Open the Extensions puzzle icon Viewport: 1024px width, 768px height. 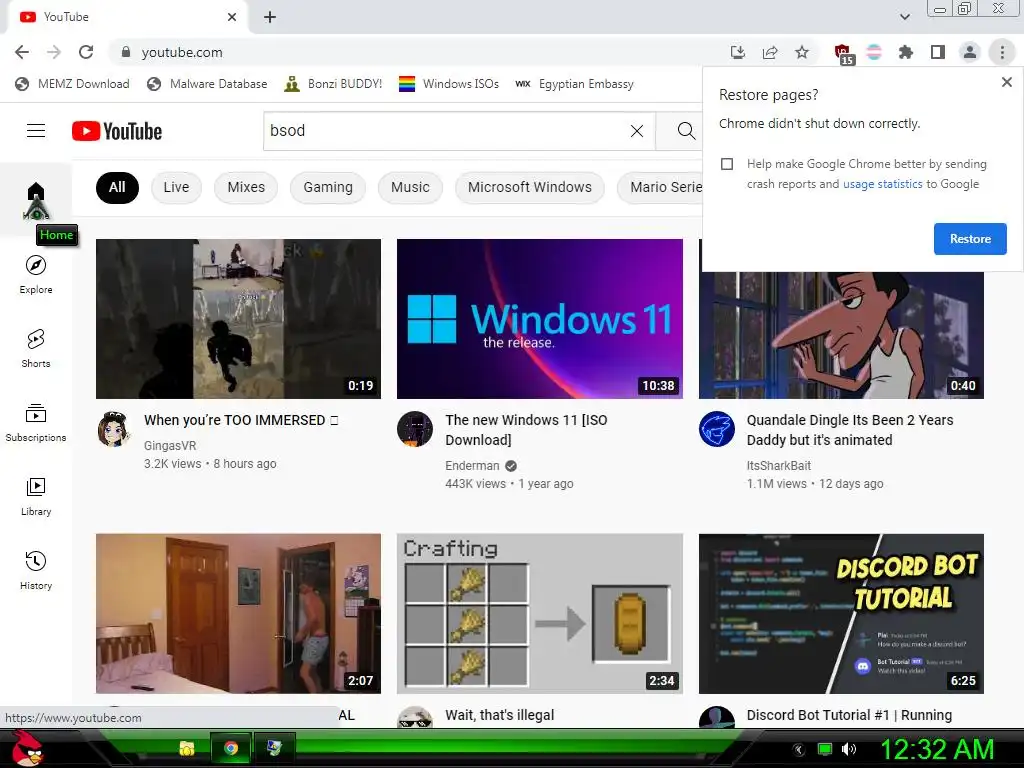(x=906, y=52)
